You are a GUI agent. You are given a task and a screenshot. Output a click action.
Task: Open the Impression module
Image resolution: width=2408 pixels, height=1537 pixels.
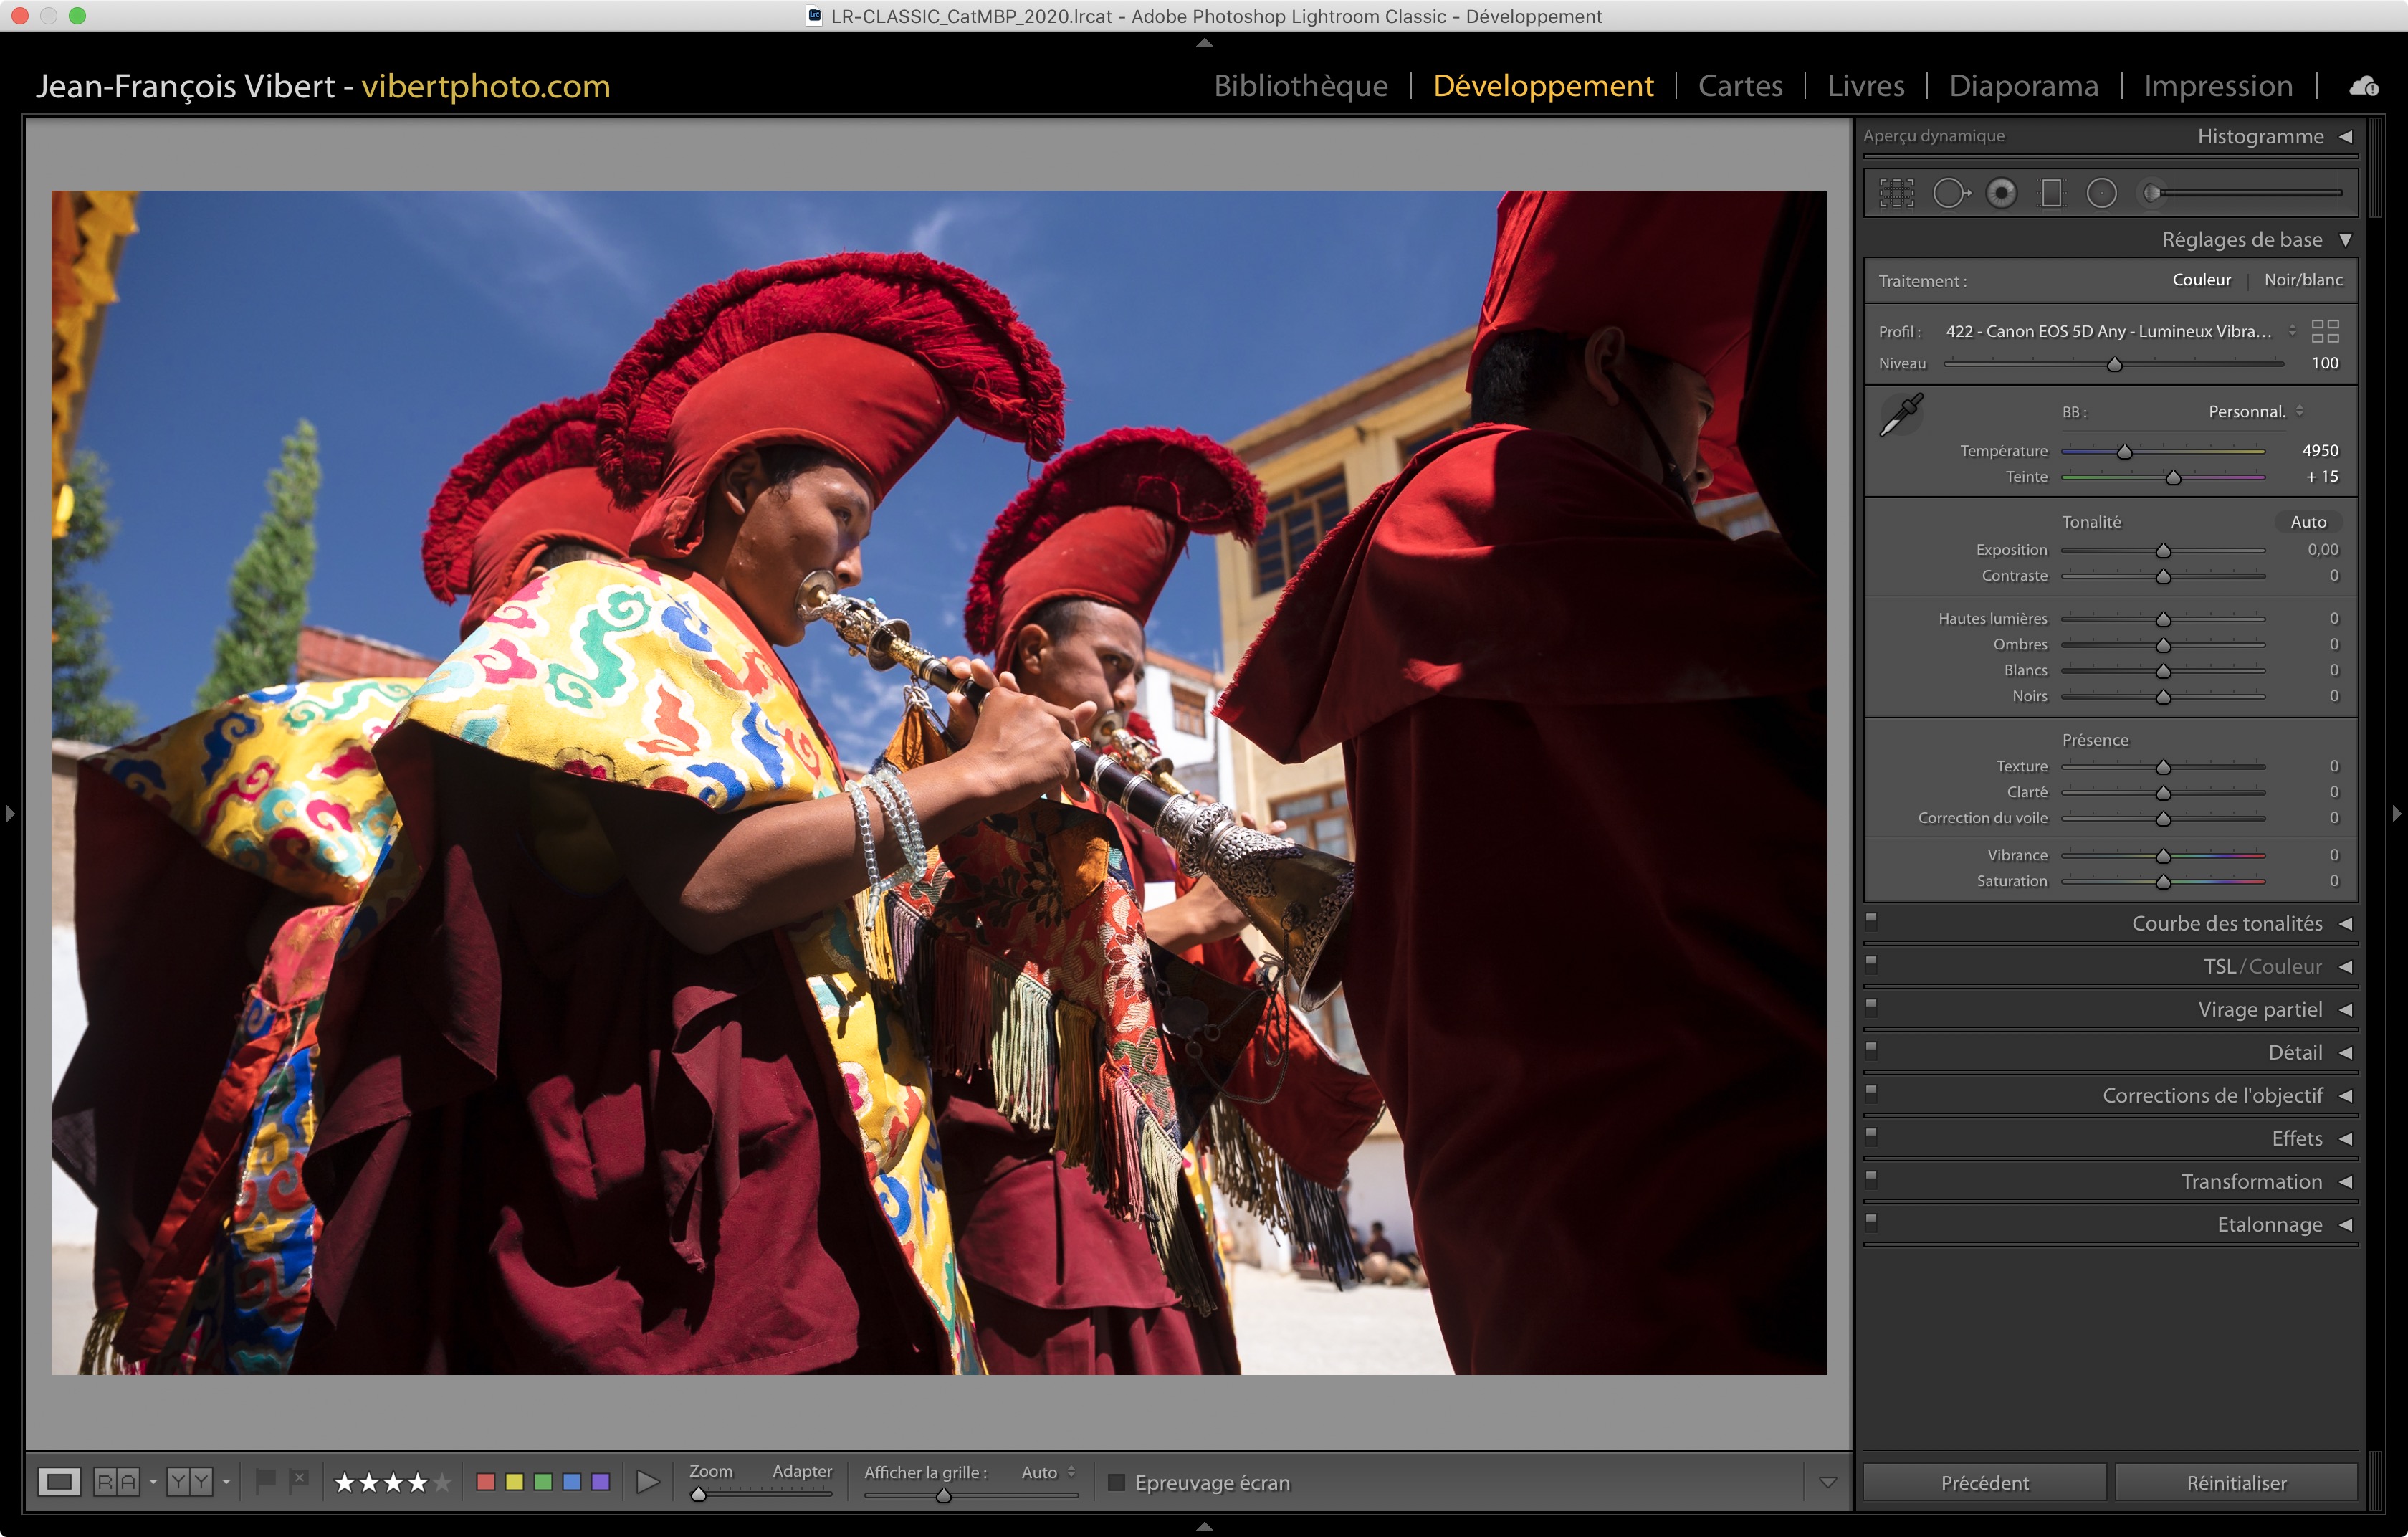click(2217, 86)
